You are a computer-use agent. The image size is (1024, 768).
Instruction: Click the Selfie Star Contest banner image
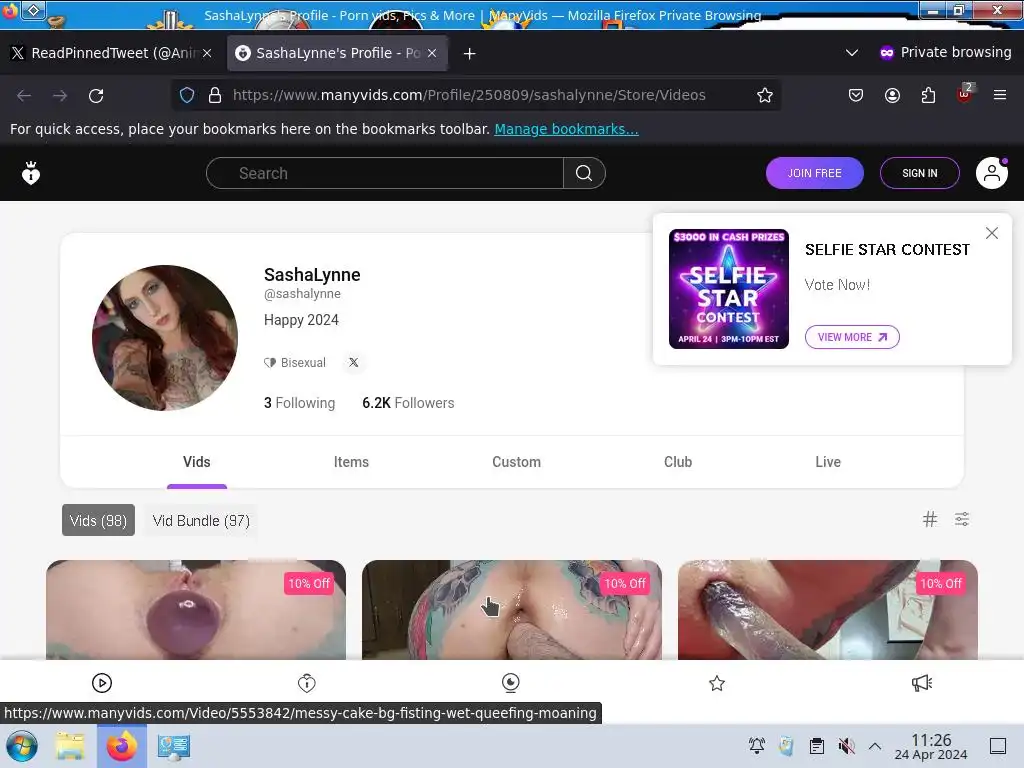[729, 289]
